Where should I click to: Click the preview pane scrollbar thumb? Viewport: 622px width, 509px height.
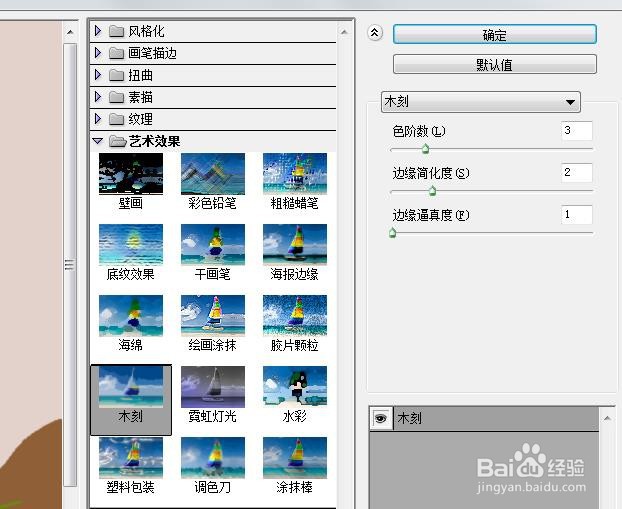click(x=70, y=265)
